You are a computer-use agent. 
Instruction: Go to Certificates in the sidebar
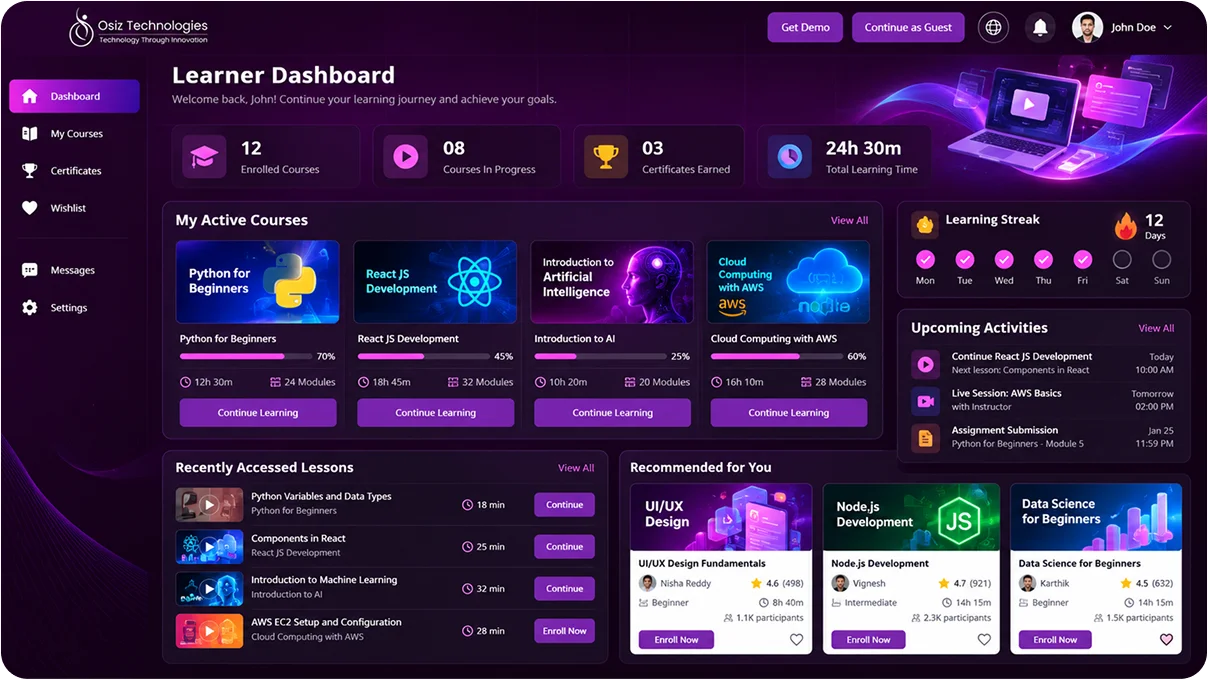coord(74,171)
